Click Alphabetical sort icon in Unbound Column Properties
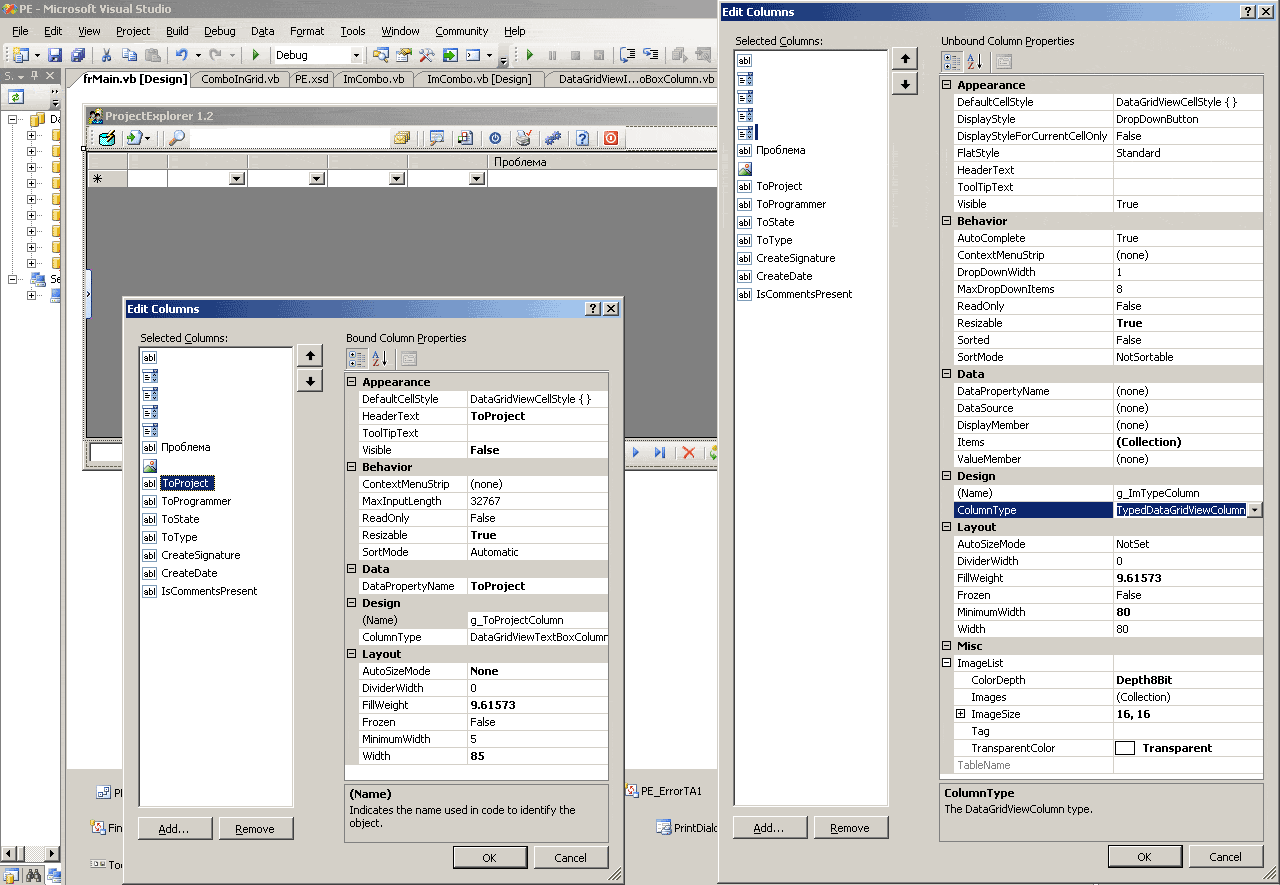Viewport: 1280px width, 885px height. click(975, 62)
